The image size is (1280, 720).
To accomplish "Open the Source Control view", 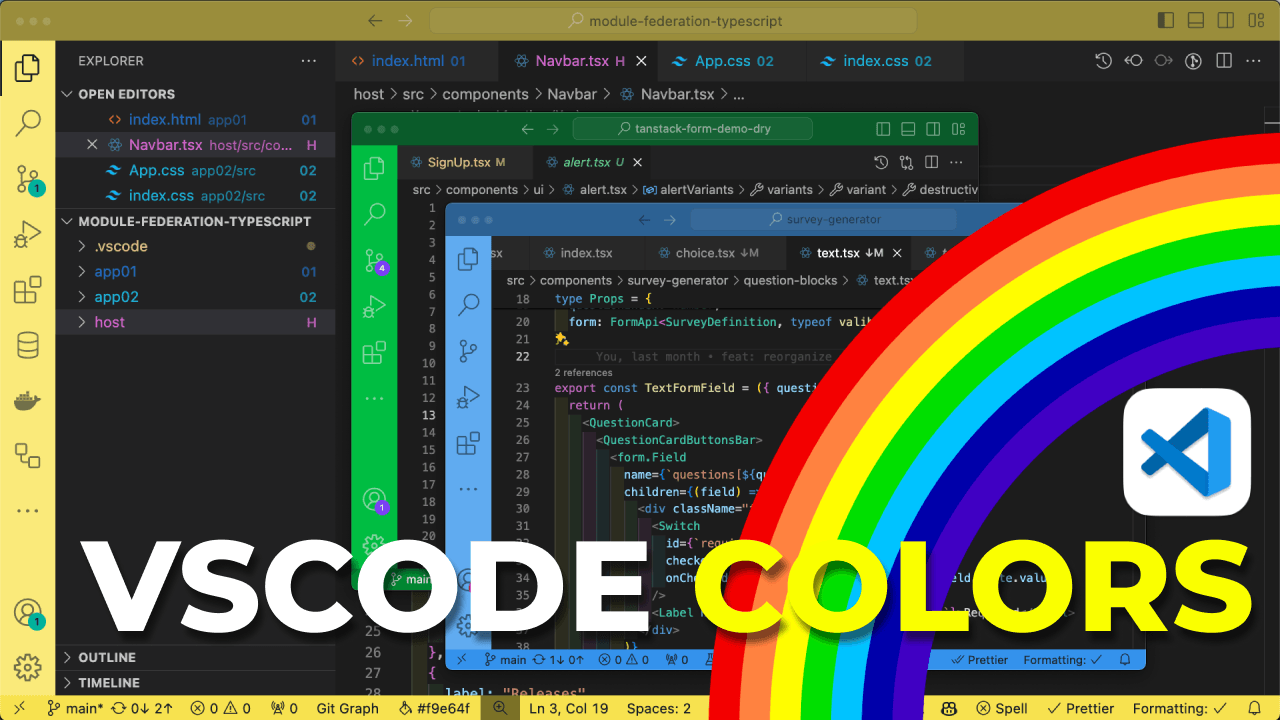I will [x=27, y=176].
